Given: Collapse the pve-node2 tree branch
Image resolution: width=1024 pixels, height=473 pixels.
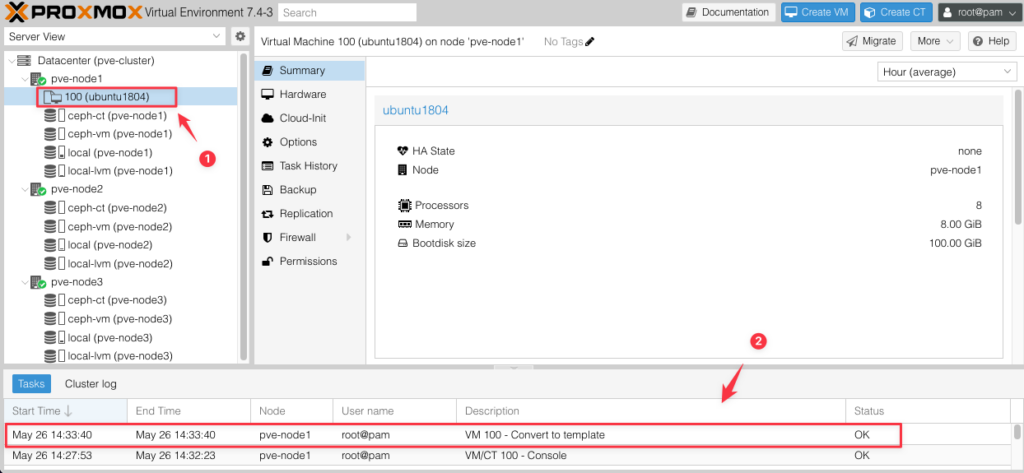Looking at the screenshot, I should coord(24,189).
